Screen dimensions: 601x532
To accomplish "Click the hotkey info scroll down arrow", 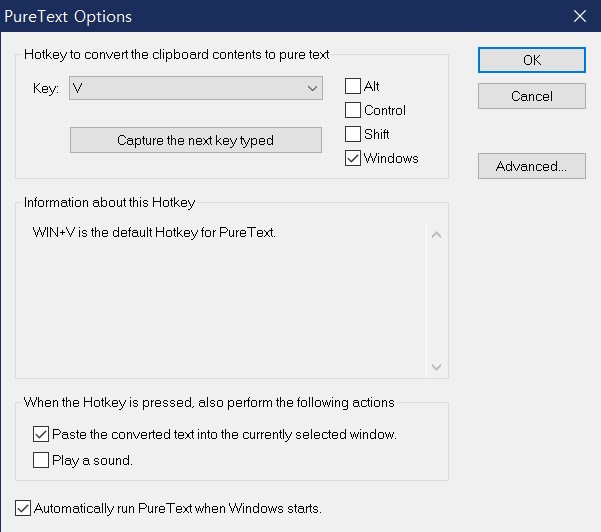I will [437, 367].
